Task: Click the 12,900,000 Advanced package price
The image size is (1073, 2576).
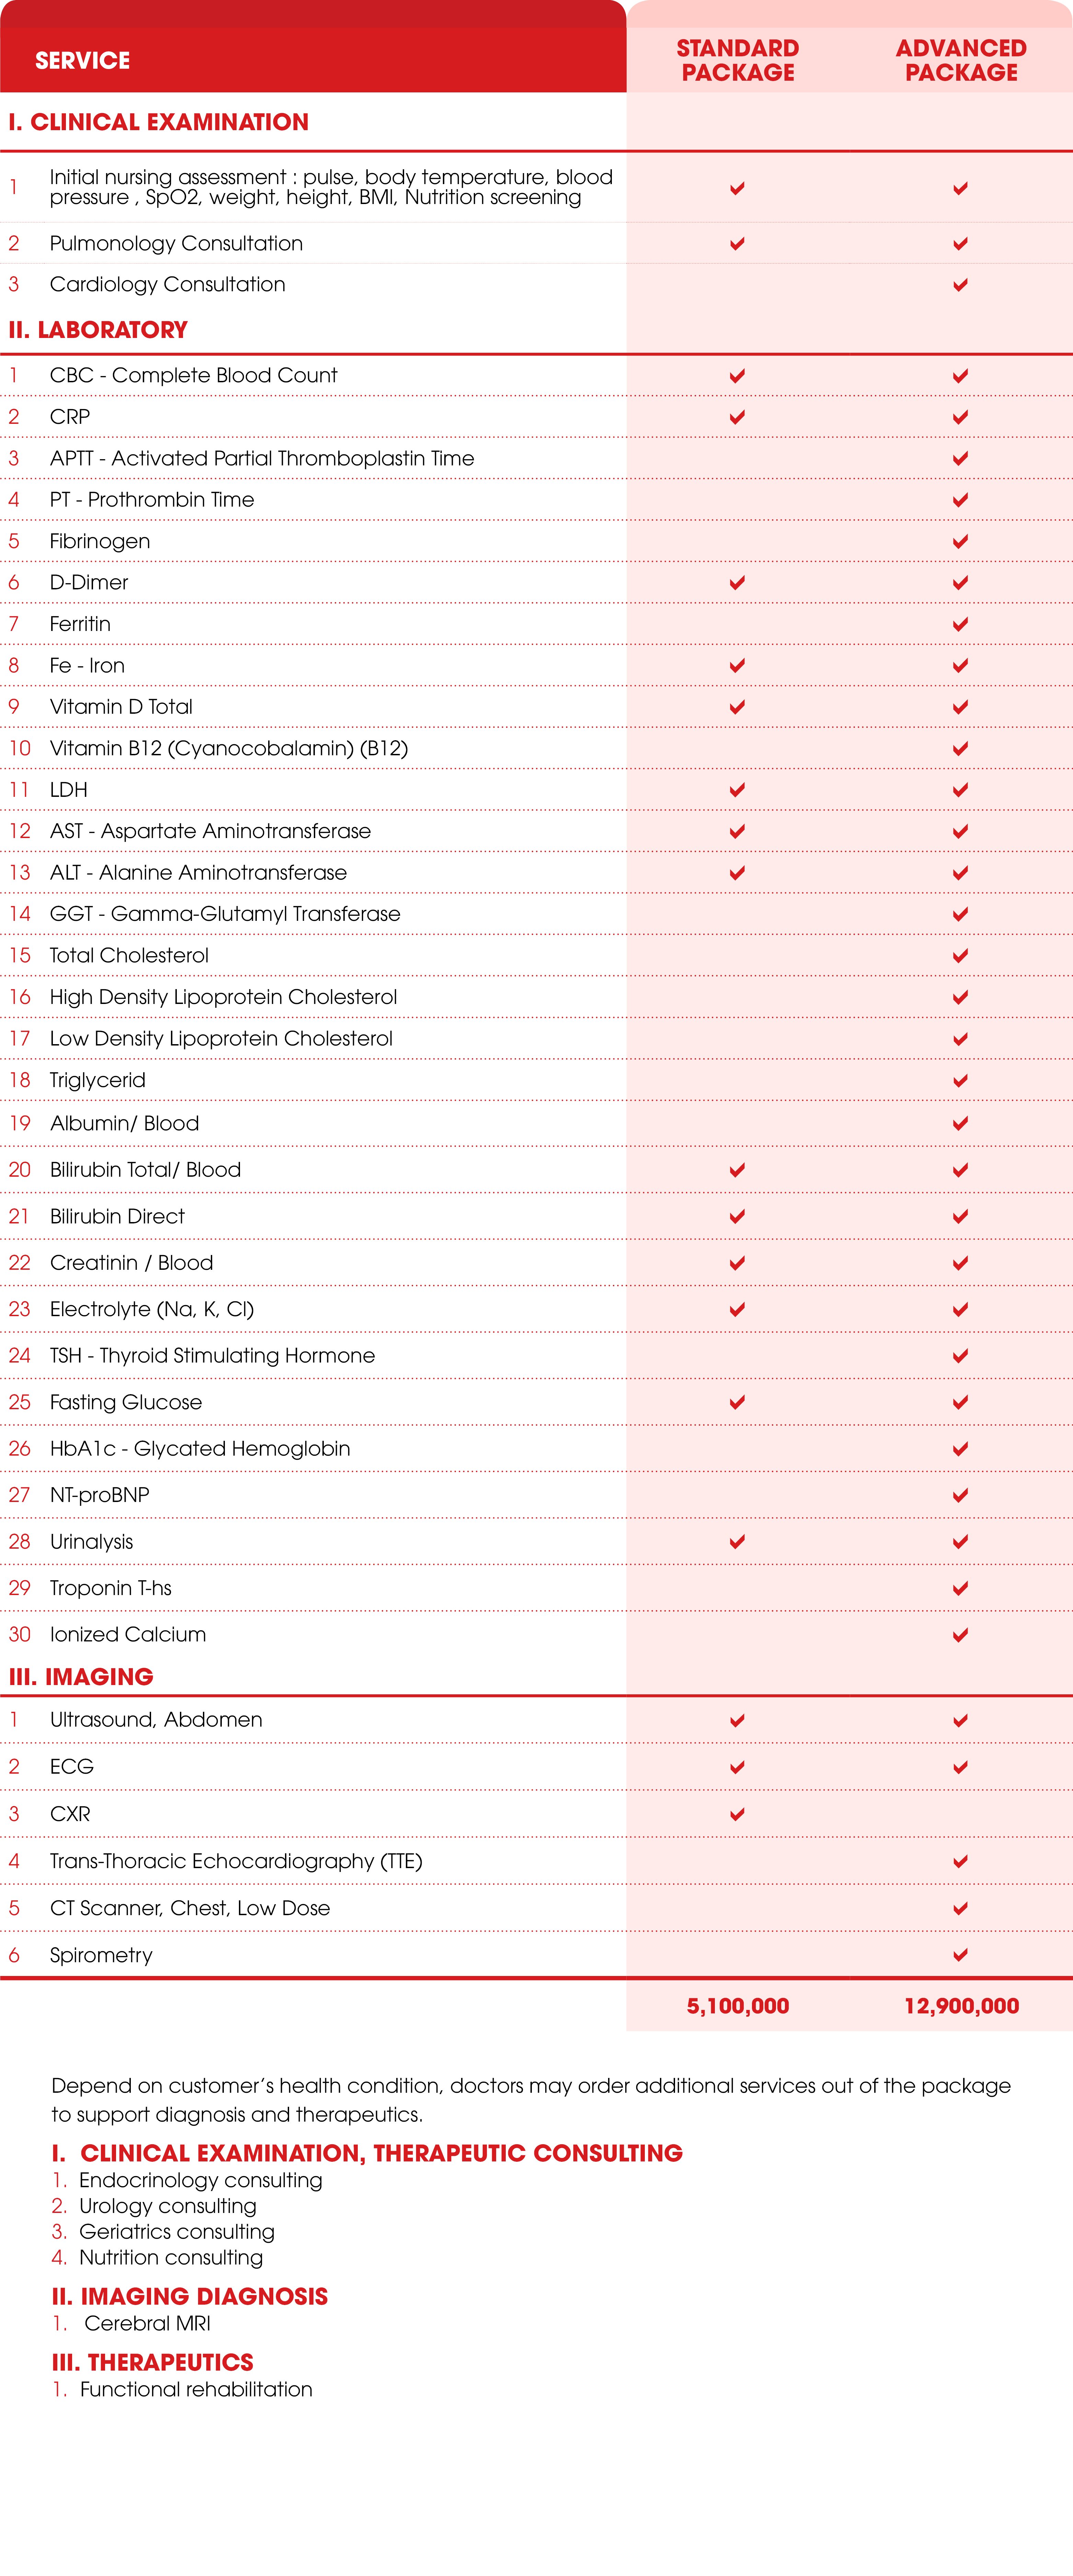Action: tap(961, 2006)
